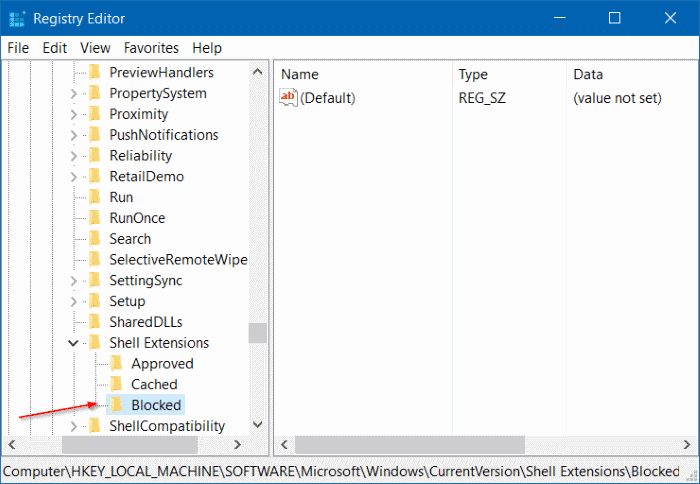
Task: Click the ab string icon of Default value
Action: 288,97
